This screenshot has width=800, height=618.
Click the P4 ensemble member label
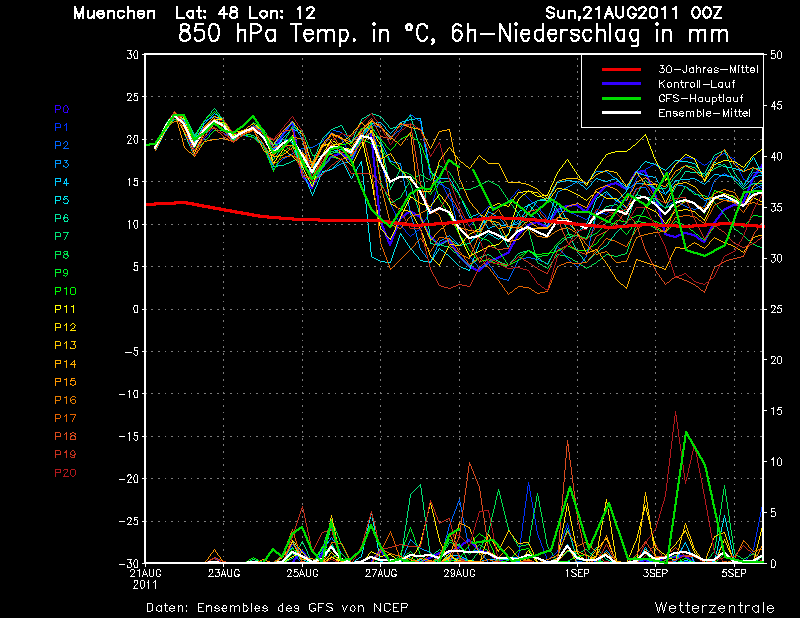coord(62,182)
